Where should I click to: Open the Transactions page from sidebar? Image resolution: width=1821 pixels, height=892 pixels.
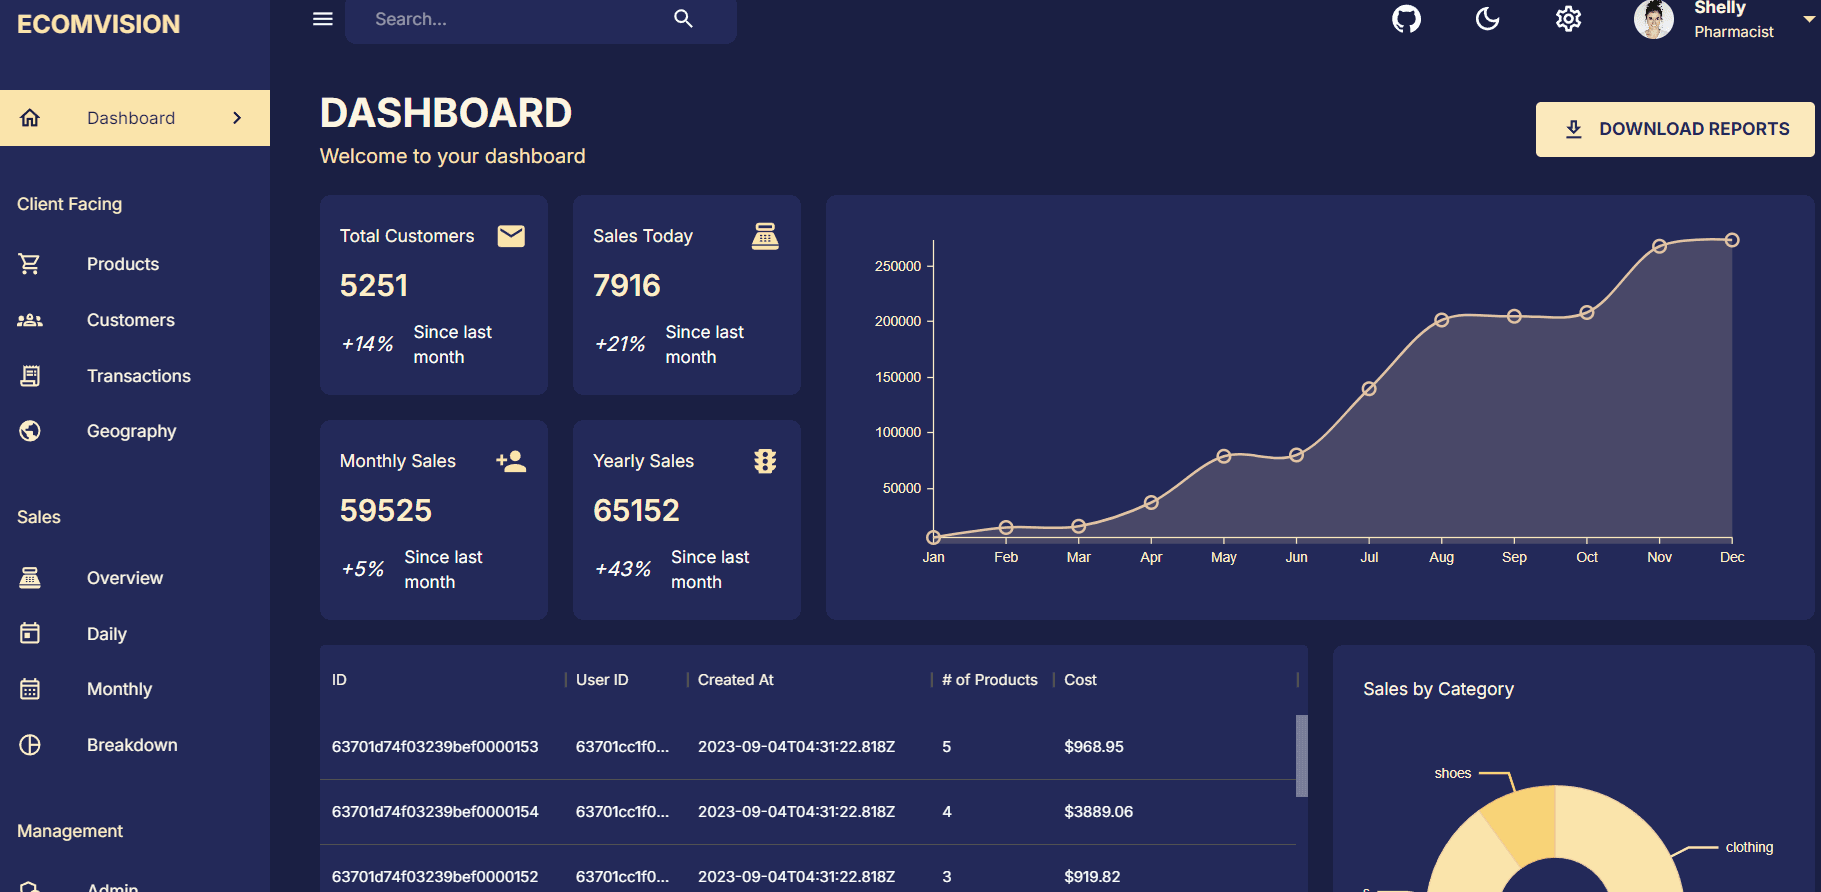pyautogui.click(x=138, y=376)
